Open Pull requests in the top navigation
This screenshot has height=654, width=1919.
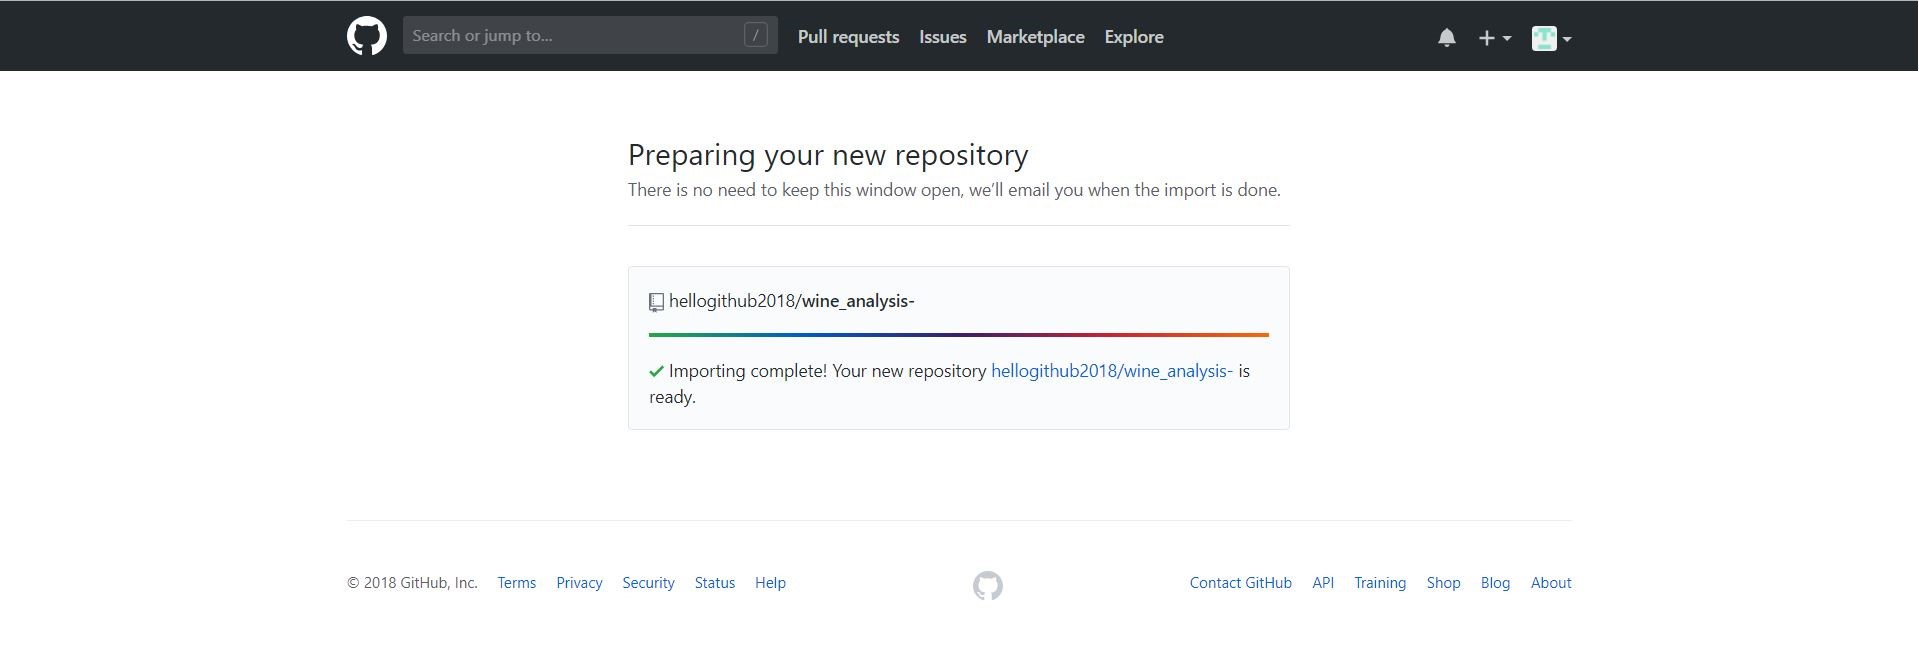coord(848,37)
